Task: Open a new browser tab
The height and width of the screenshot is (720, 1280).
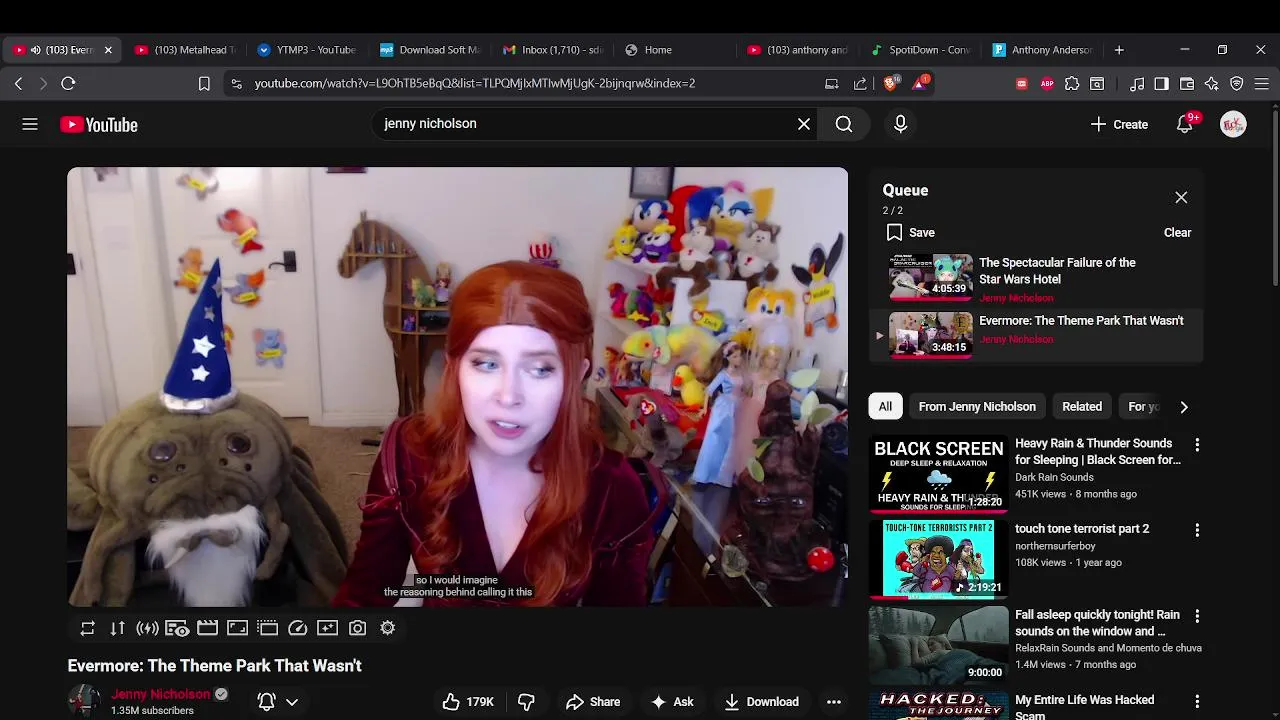Action: [1119, 50]
